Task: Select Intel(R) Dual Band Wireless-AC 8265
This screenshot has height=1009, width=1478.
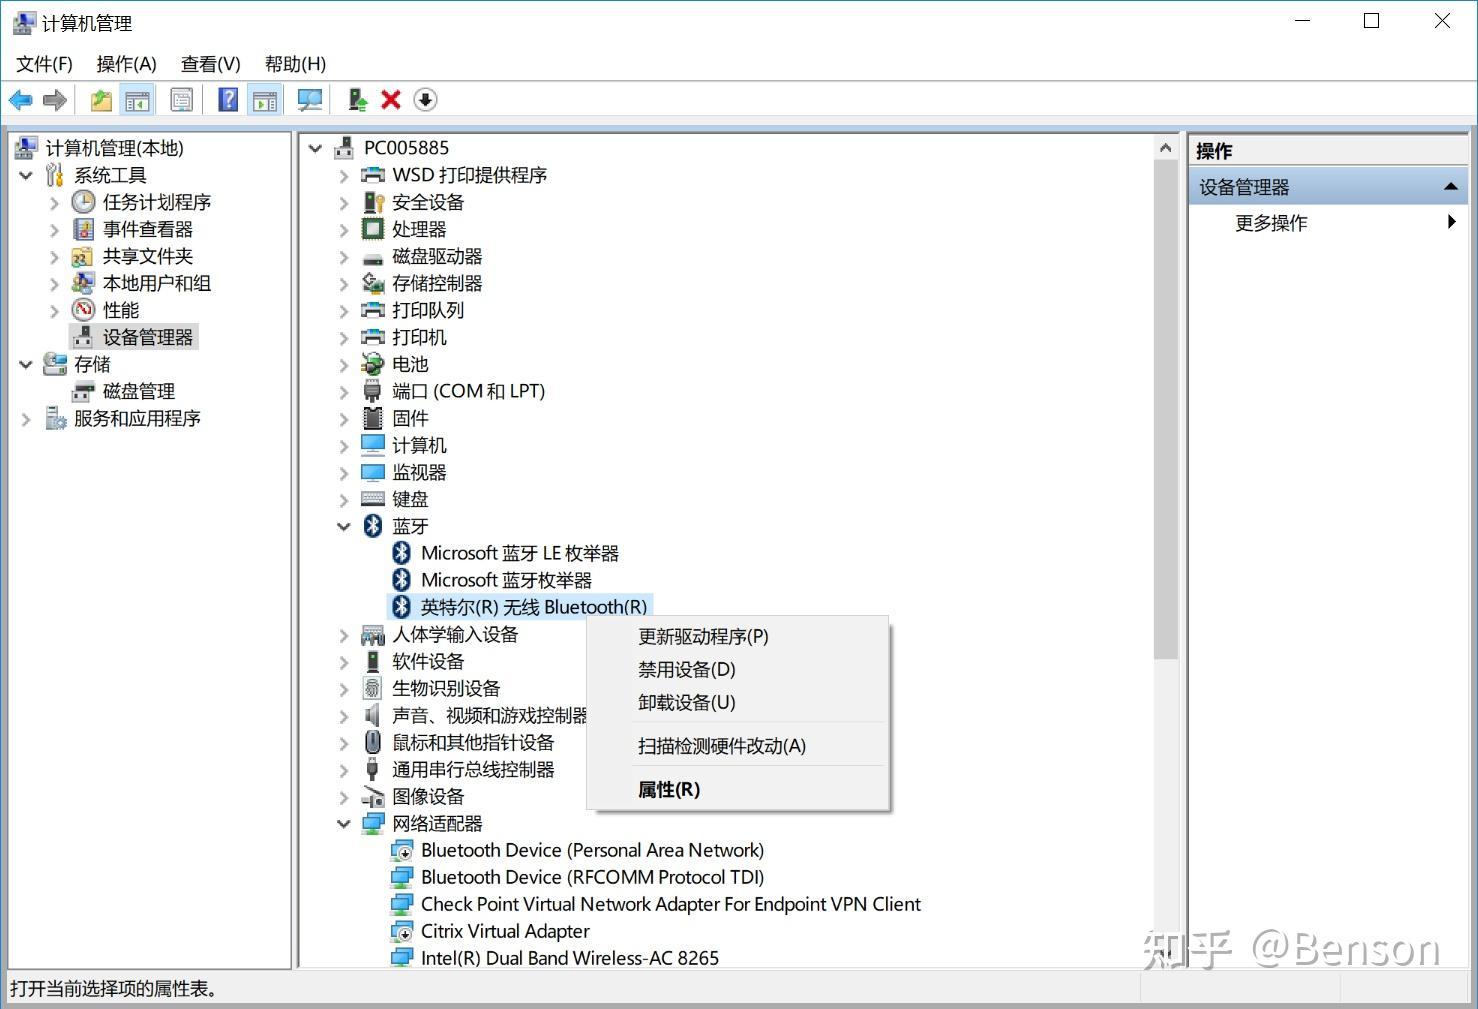Action: tap(570, 958)
